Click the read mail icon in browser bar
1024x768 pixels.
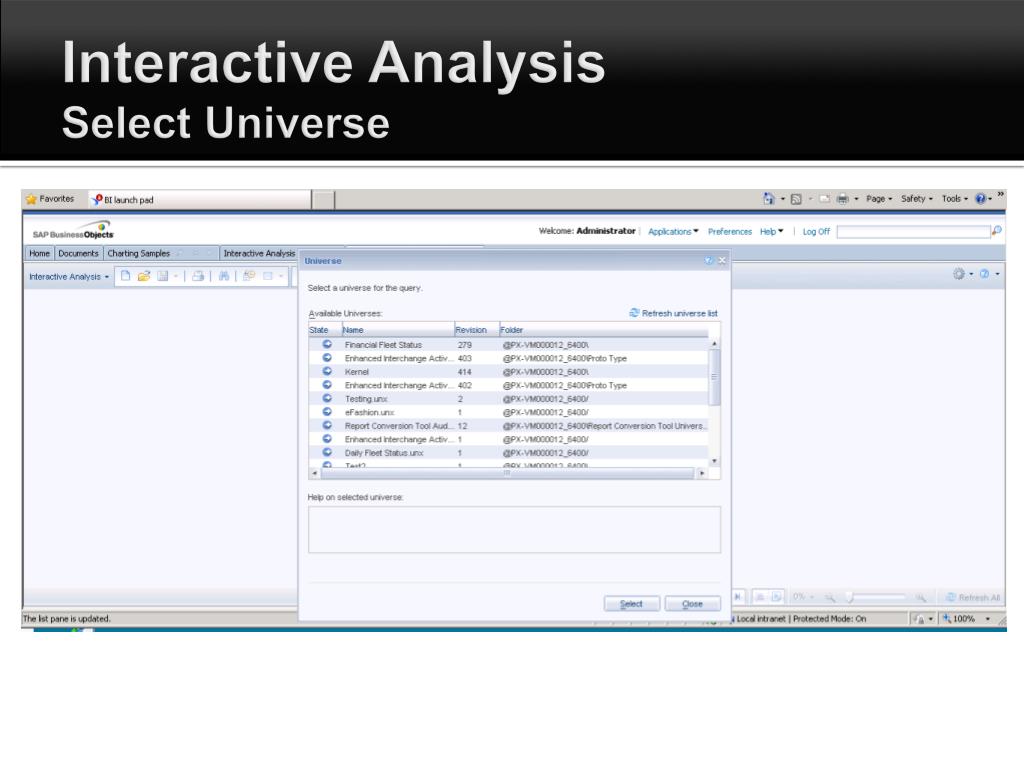point(825,199)
